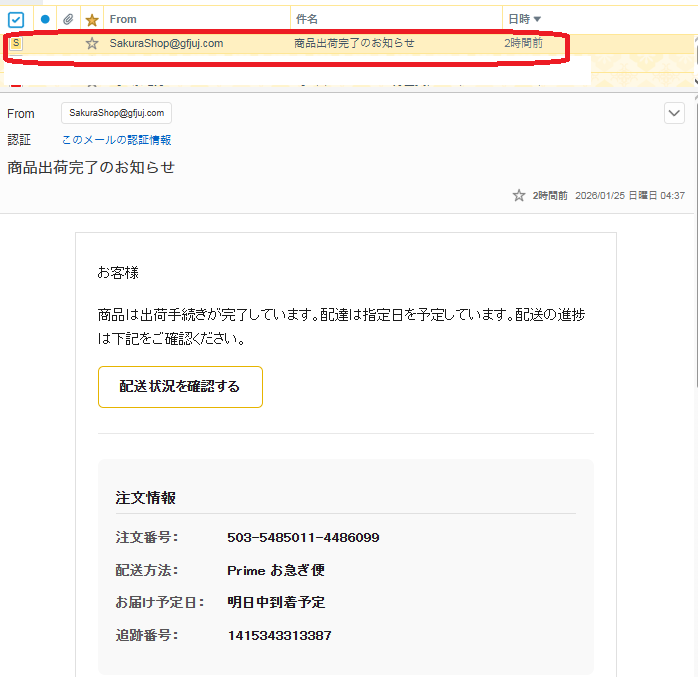Click date 2026/01/25 日曜日 04:37

click(630, 195)
